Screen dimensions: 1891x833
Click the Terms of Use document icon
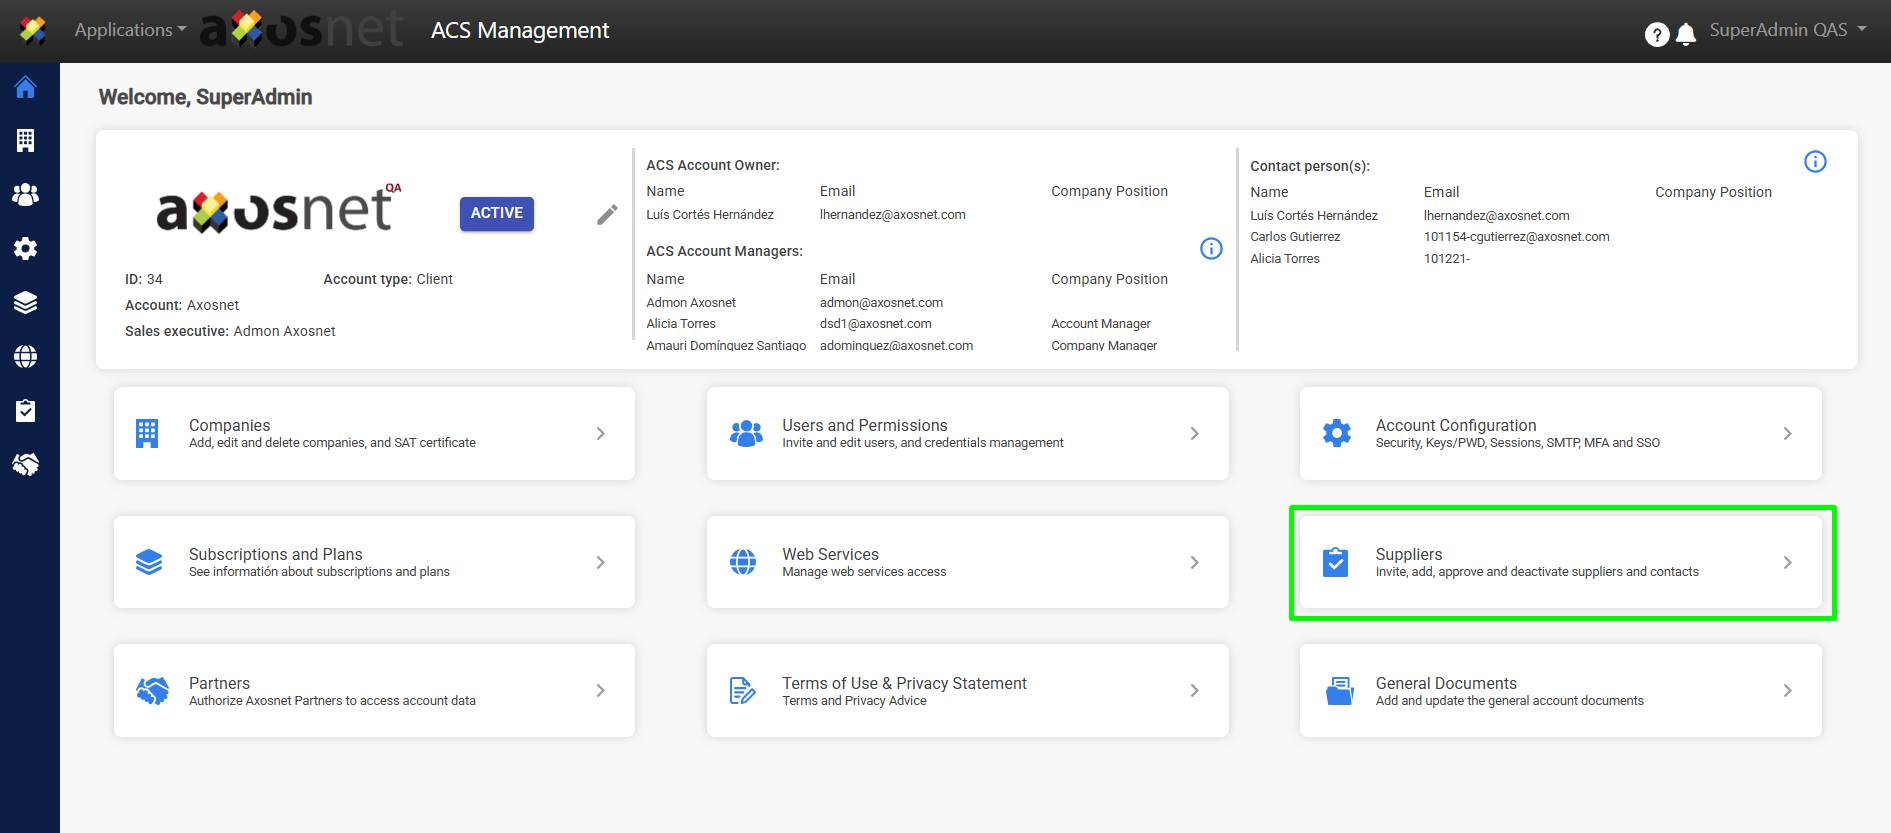coord(742,691)
